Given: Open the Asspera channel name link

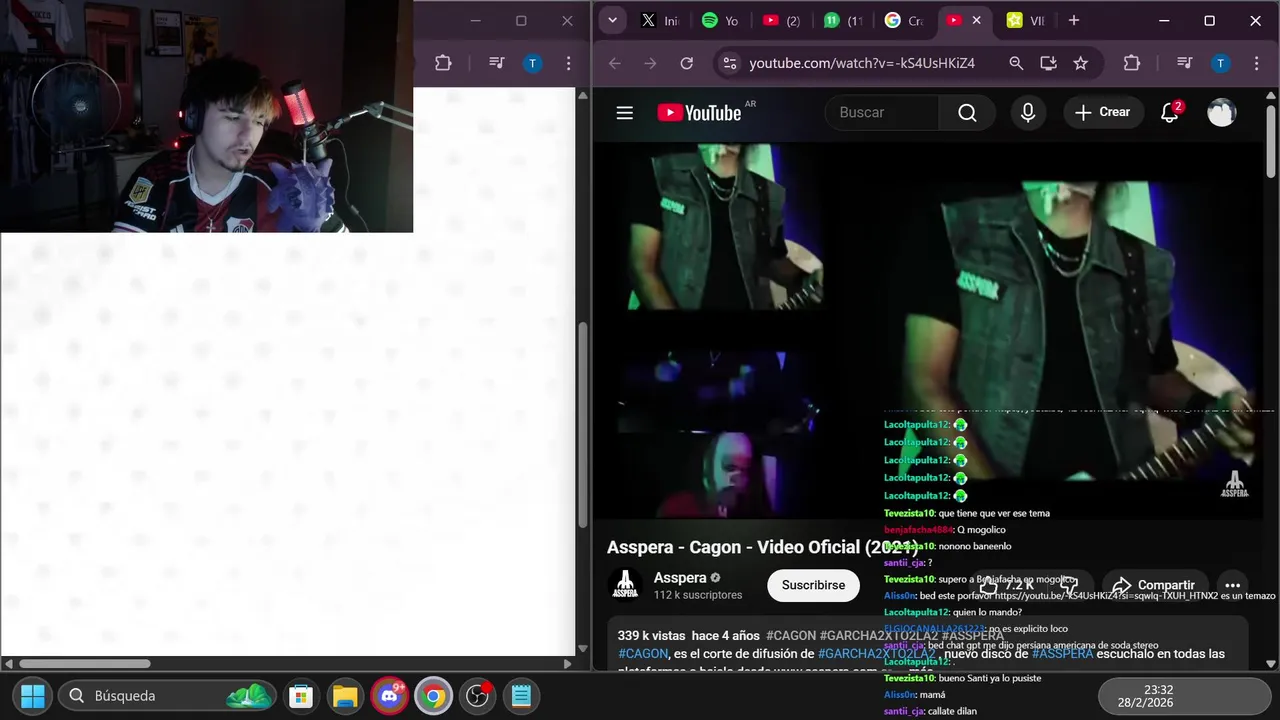Looking at the screenshot, I should [680, 578].
